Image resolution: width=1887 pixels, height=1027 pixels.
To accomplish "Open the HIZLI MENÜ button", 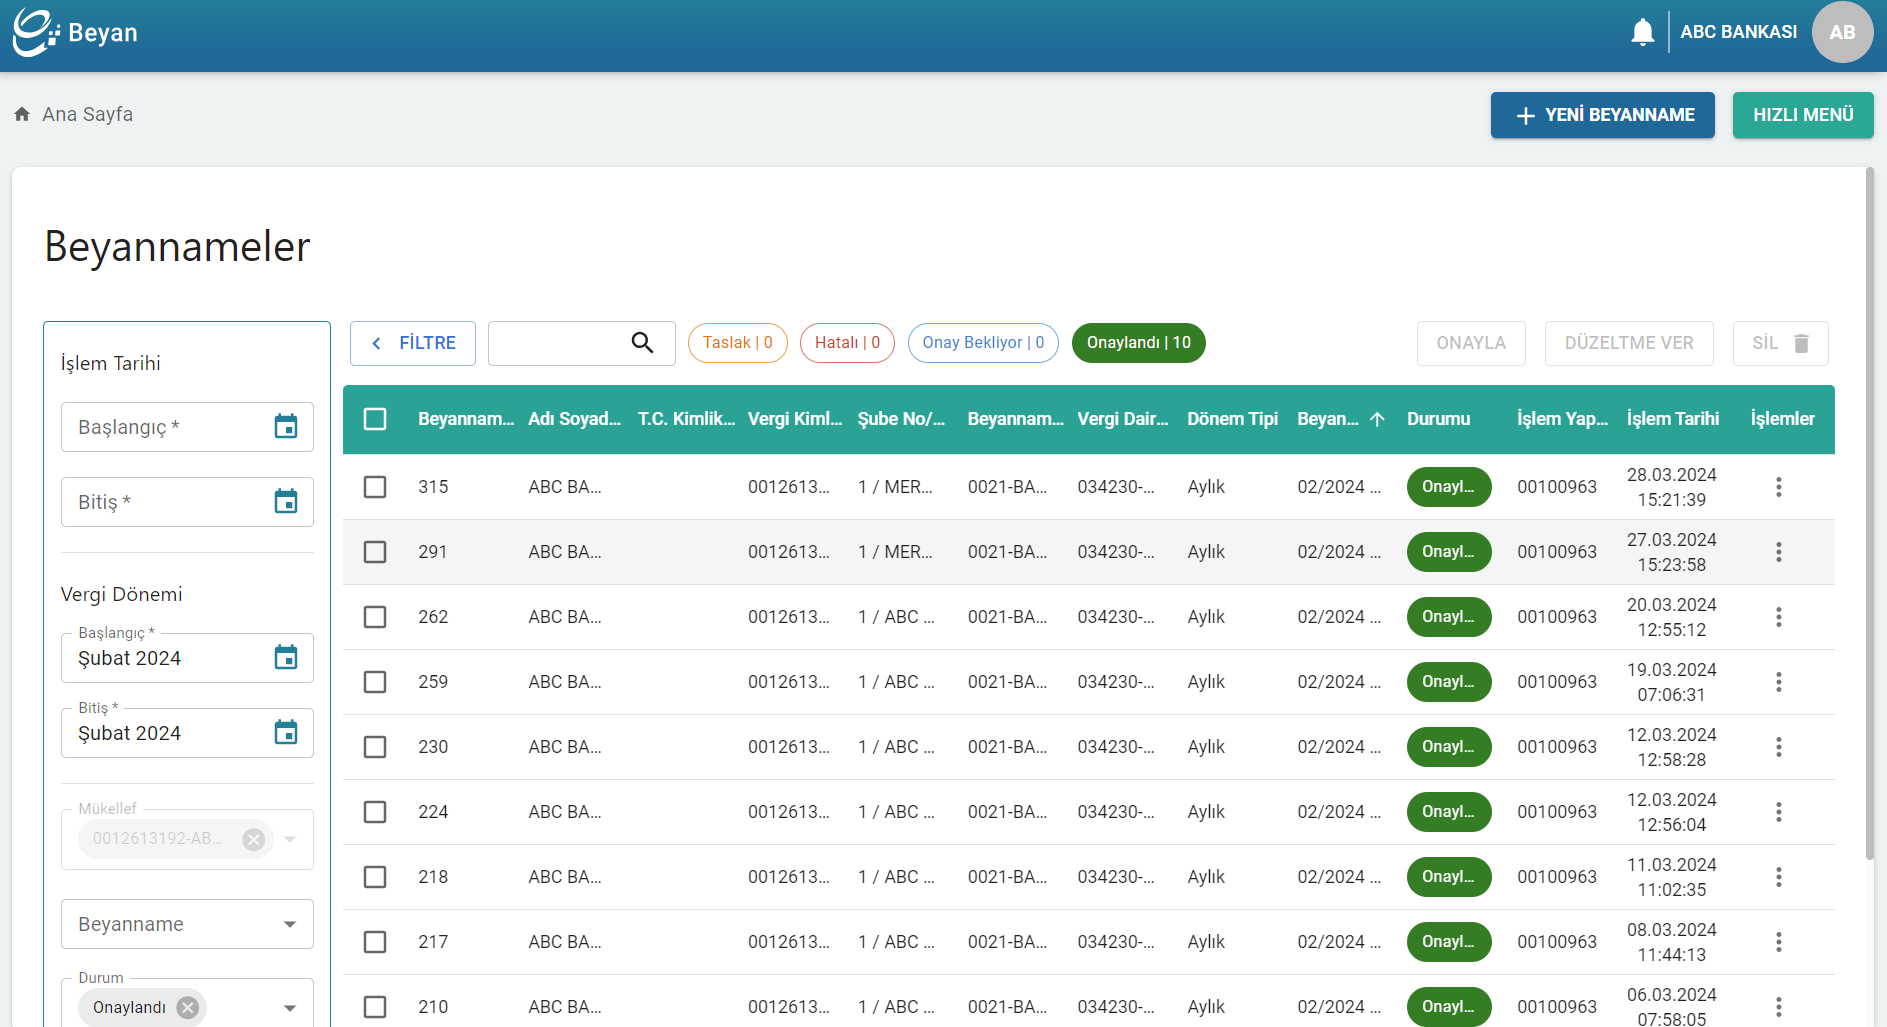I will [1803, 115].
